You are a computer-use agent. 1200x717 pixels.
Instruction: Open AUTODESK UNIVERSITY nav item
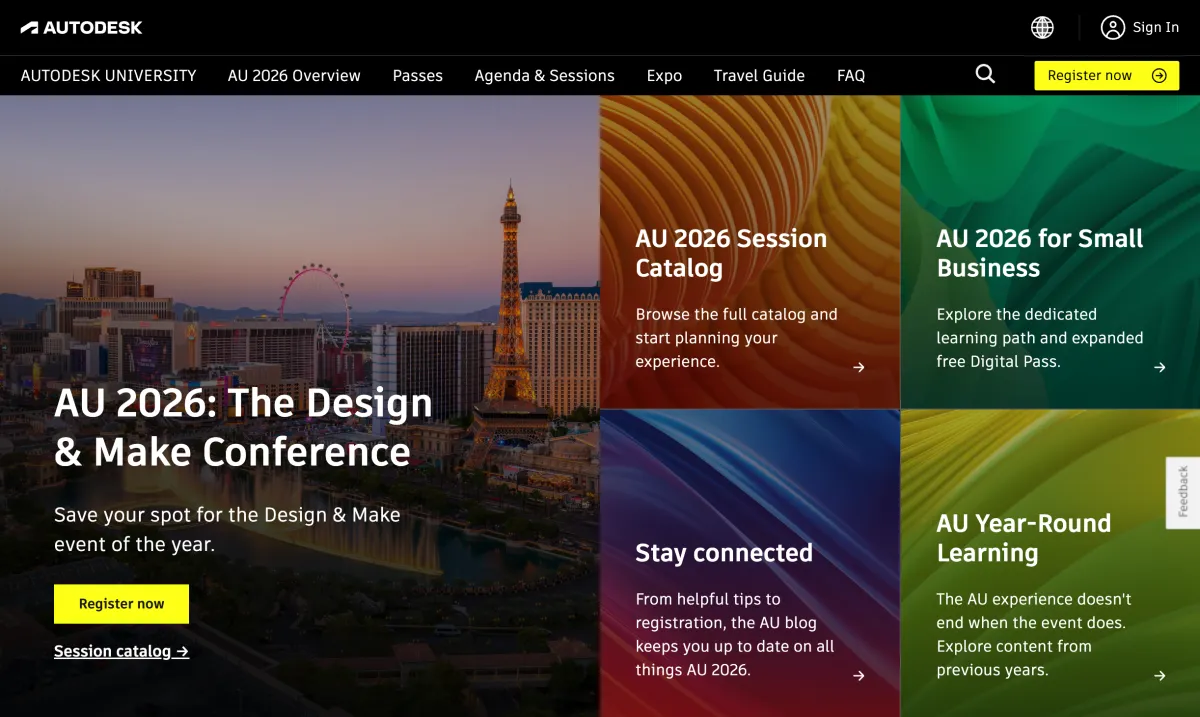[108, 75]
